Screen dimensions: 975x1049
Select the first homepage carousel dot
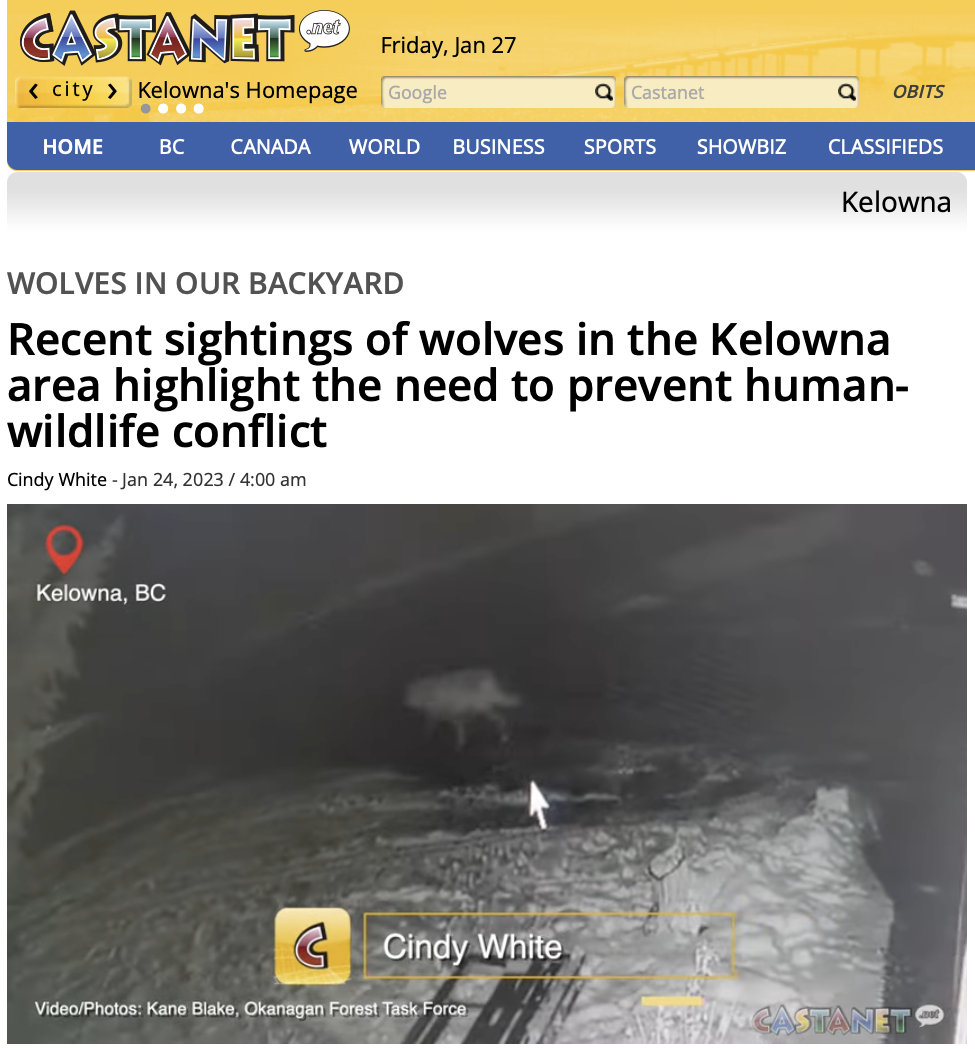[146, 108]
